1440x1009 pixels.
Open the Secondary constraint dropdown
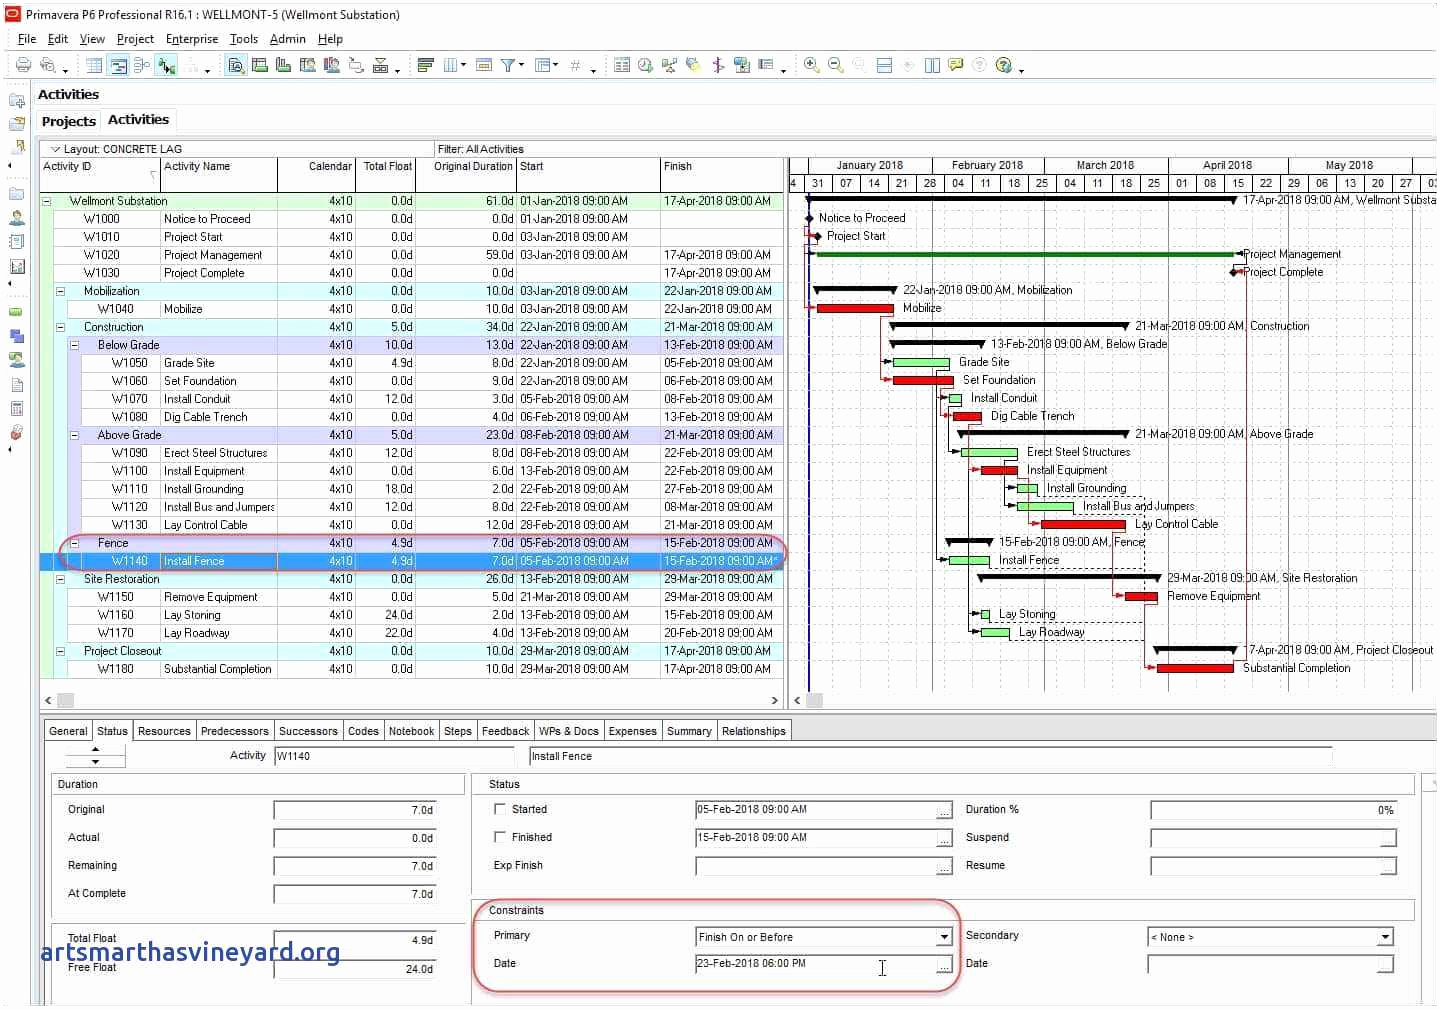click(x=1385, y=937)
